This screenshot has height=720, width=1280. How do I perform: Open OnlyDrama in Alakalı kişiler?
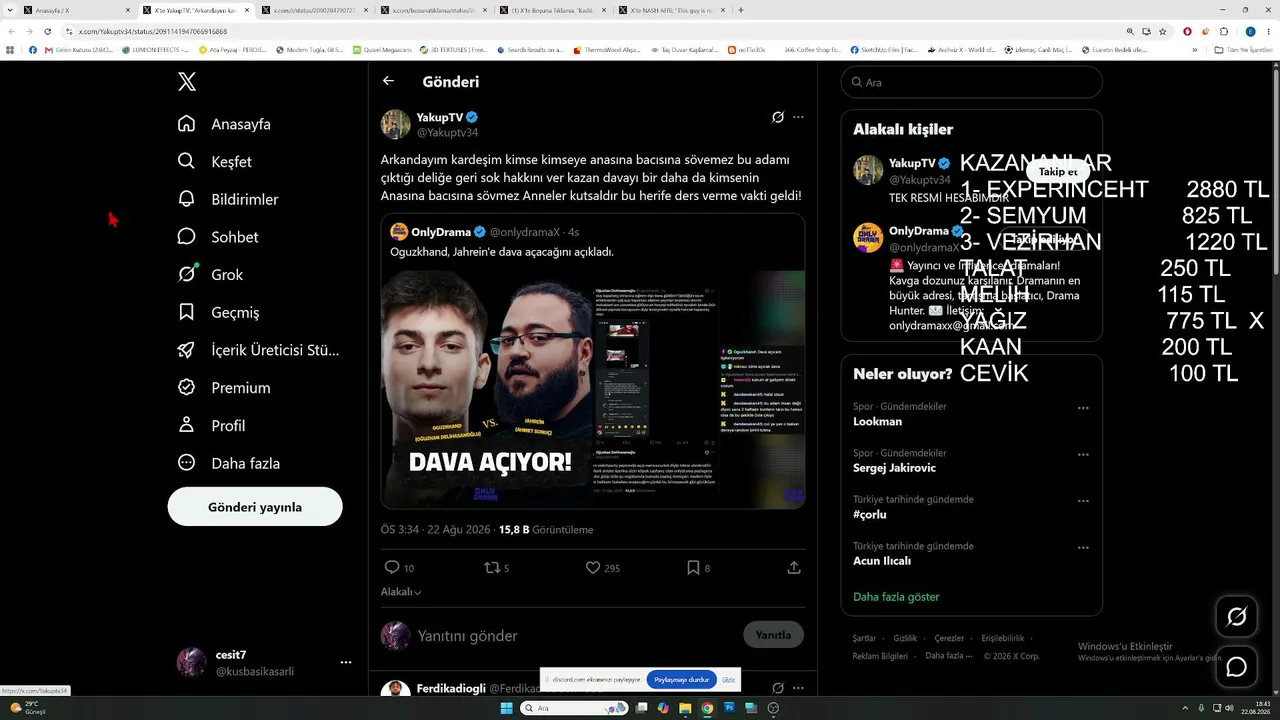918,231
